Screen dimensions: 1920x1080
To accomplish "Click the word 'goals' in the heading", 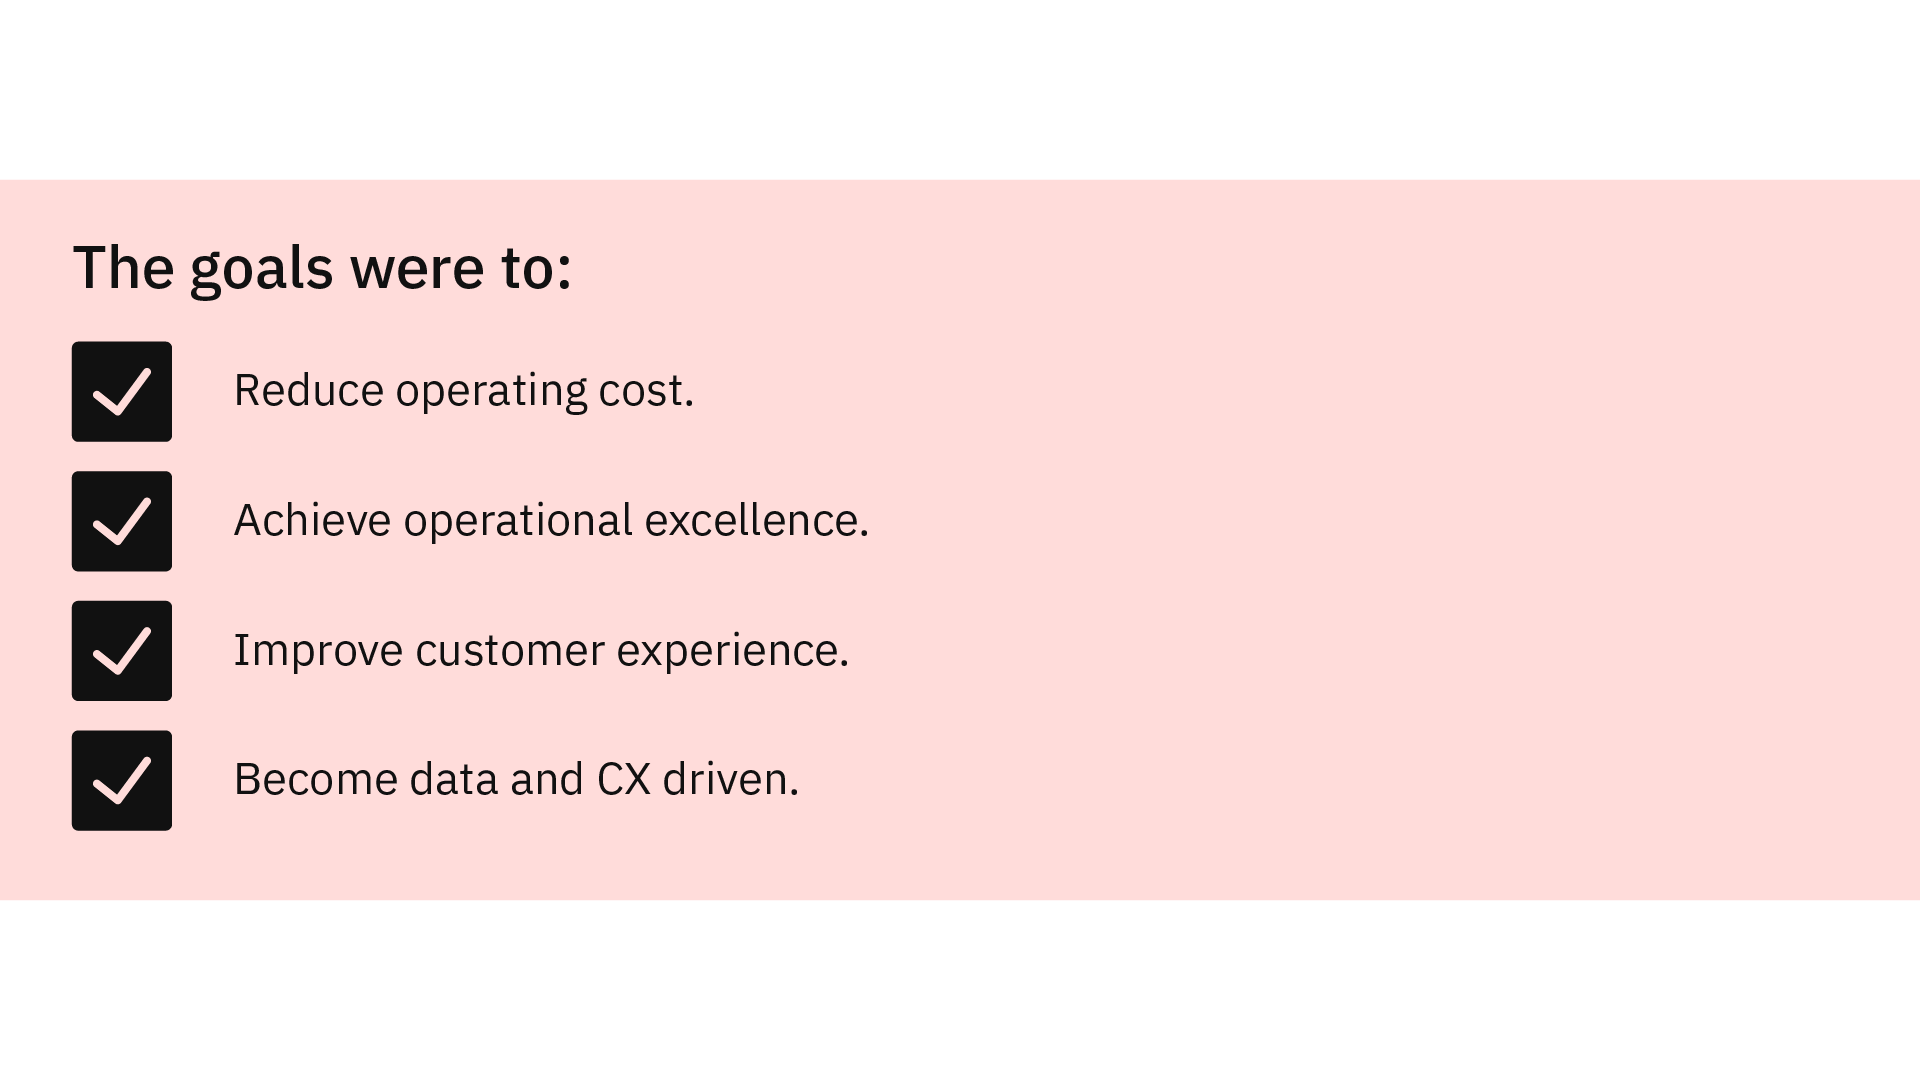I will [x=261, y=270].
